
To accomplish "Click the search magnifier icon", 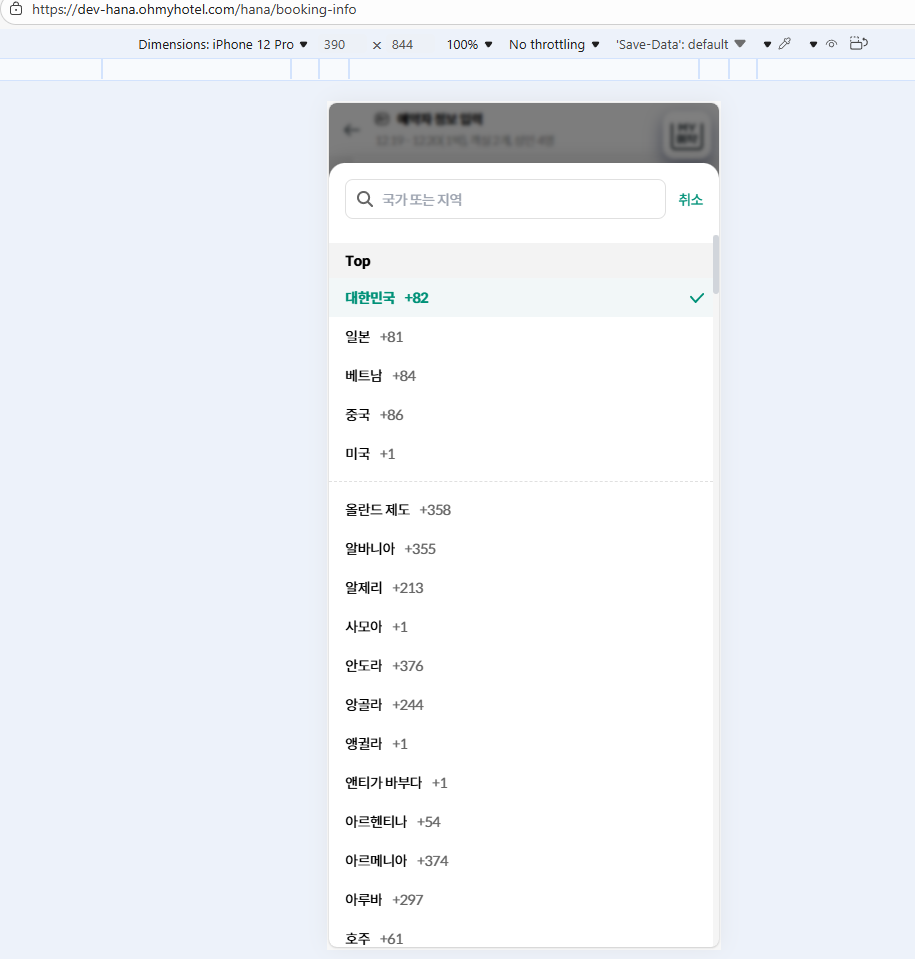I will 365,199.
